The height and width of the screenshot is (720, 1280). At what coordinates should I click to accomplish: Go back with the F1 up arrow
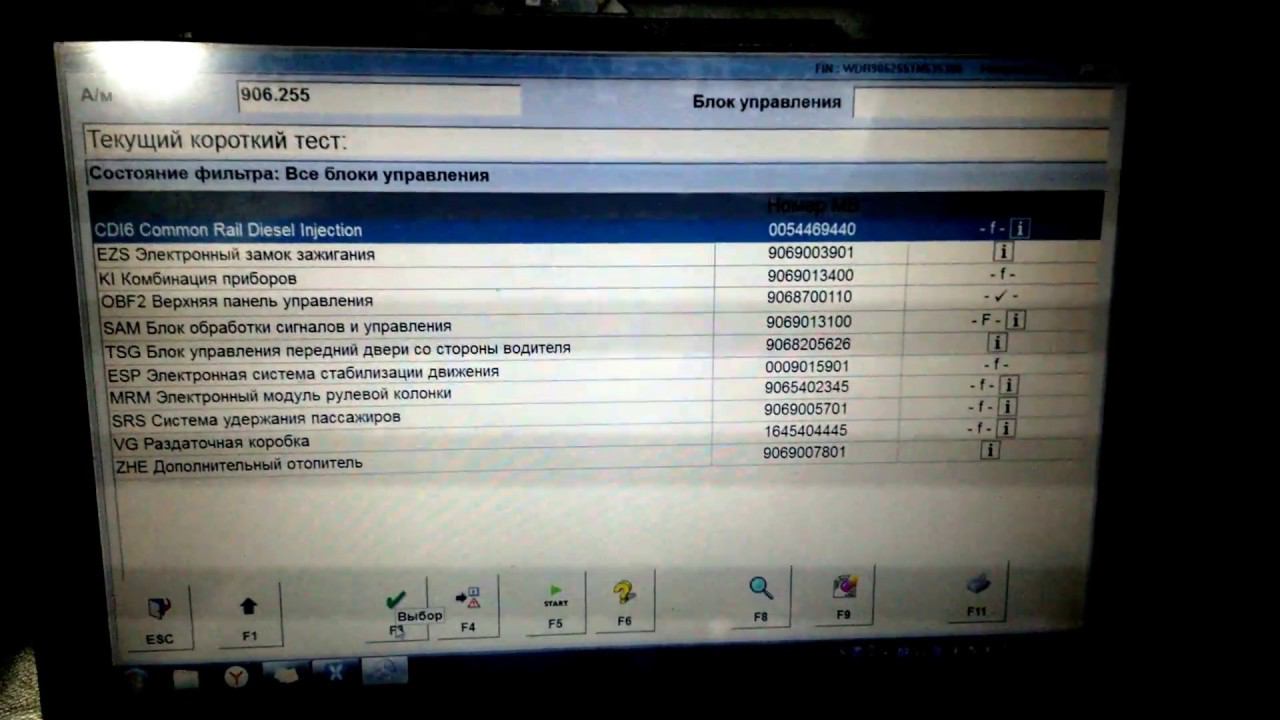click(248, 615)
